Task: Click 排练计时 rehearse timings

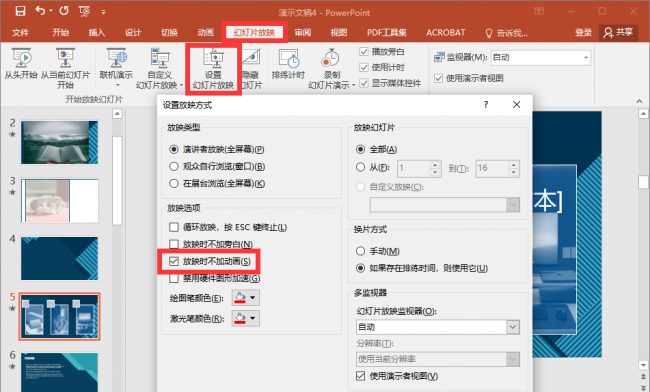Action: 288,64
